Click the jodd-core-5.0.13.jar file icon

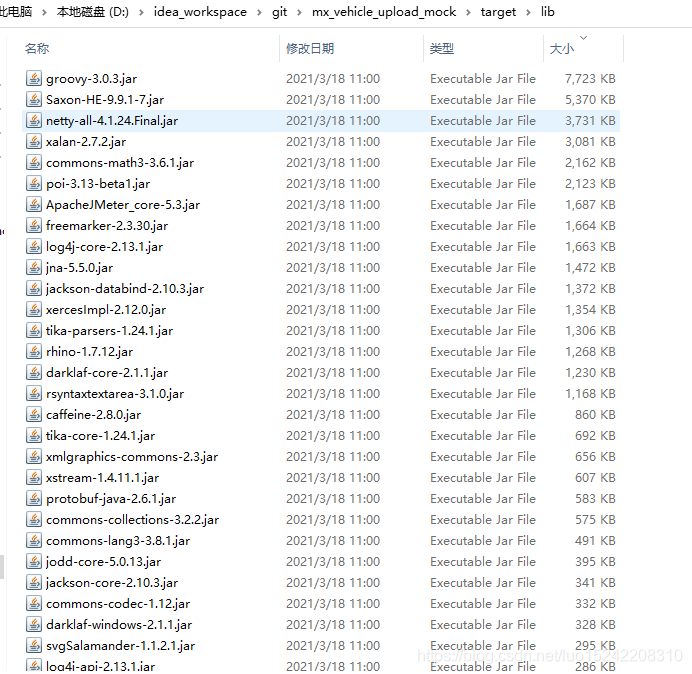[34, 562]
